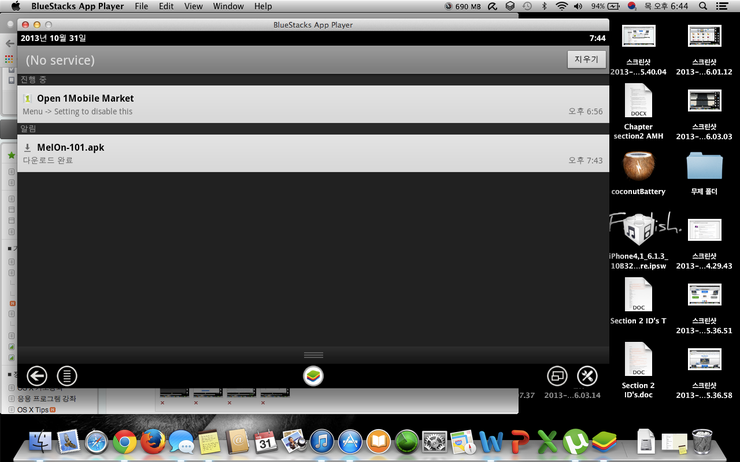The image size is (740, 462).
Task: Open the BlueStacks App Player application menu
Action: pyautogui.click(x=77, y=6)
